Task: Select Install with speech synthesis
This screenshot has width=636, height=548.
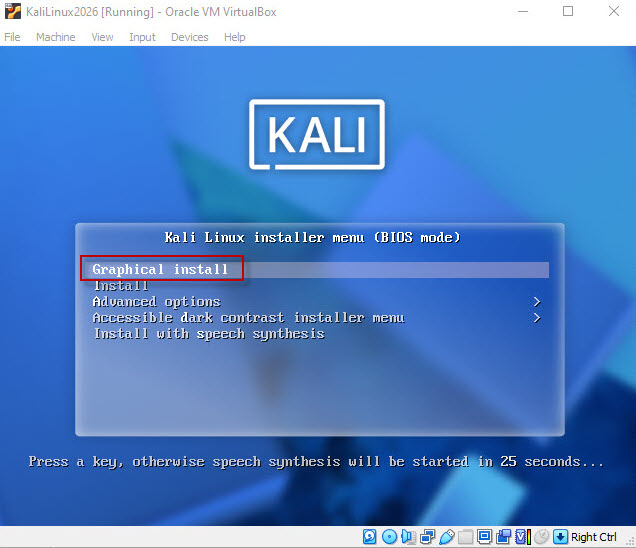Action: [x=209, y=334]
